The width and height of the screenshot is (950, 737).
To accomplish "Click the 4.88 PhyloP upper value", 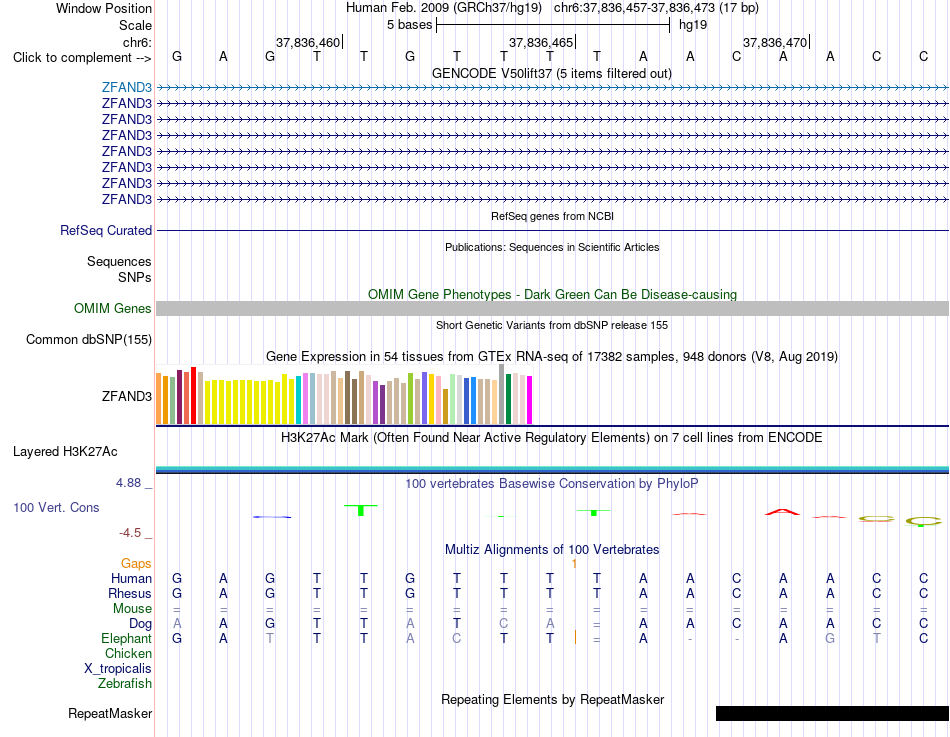I will (x=128, y=483).
